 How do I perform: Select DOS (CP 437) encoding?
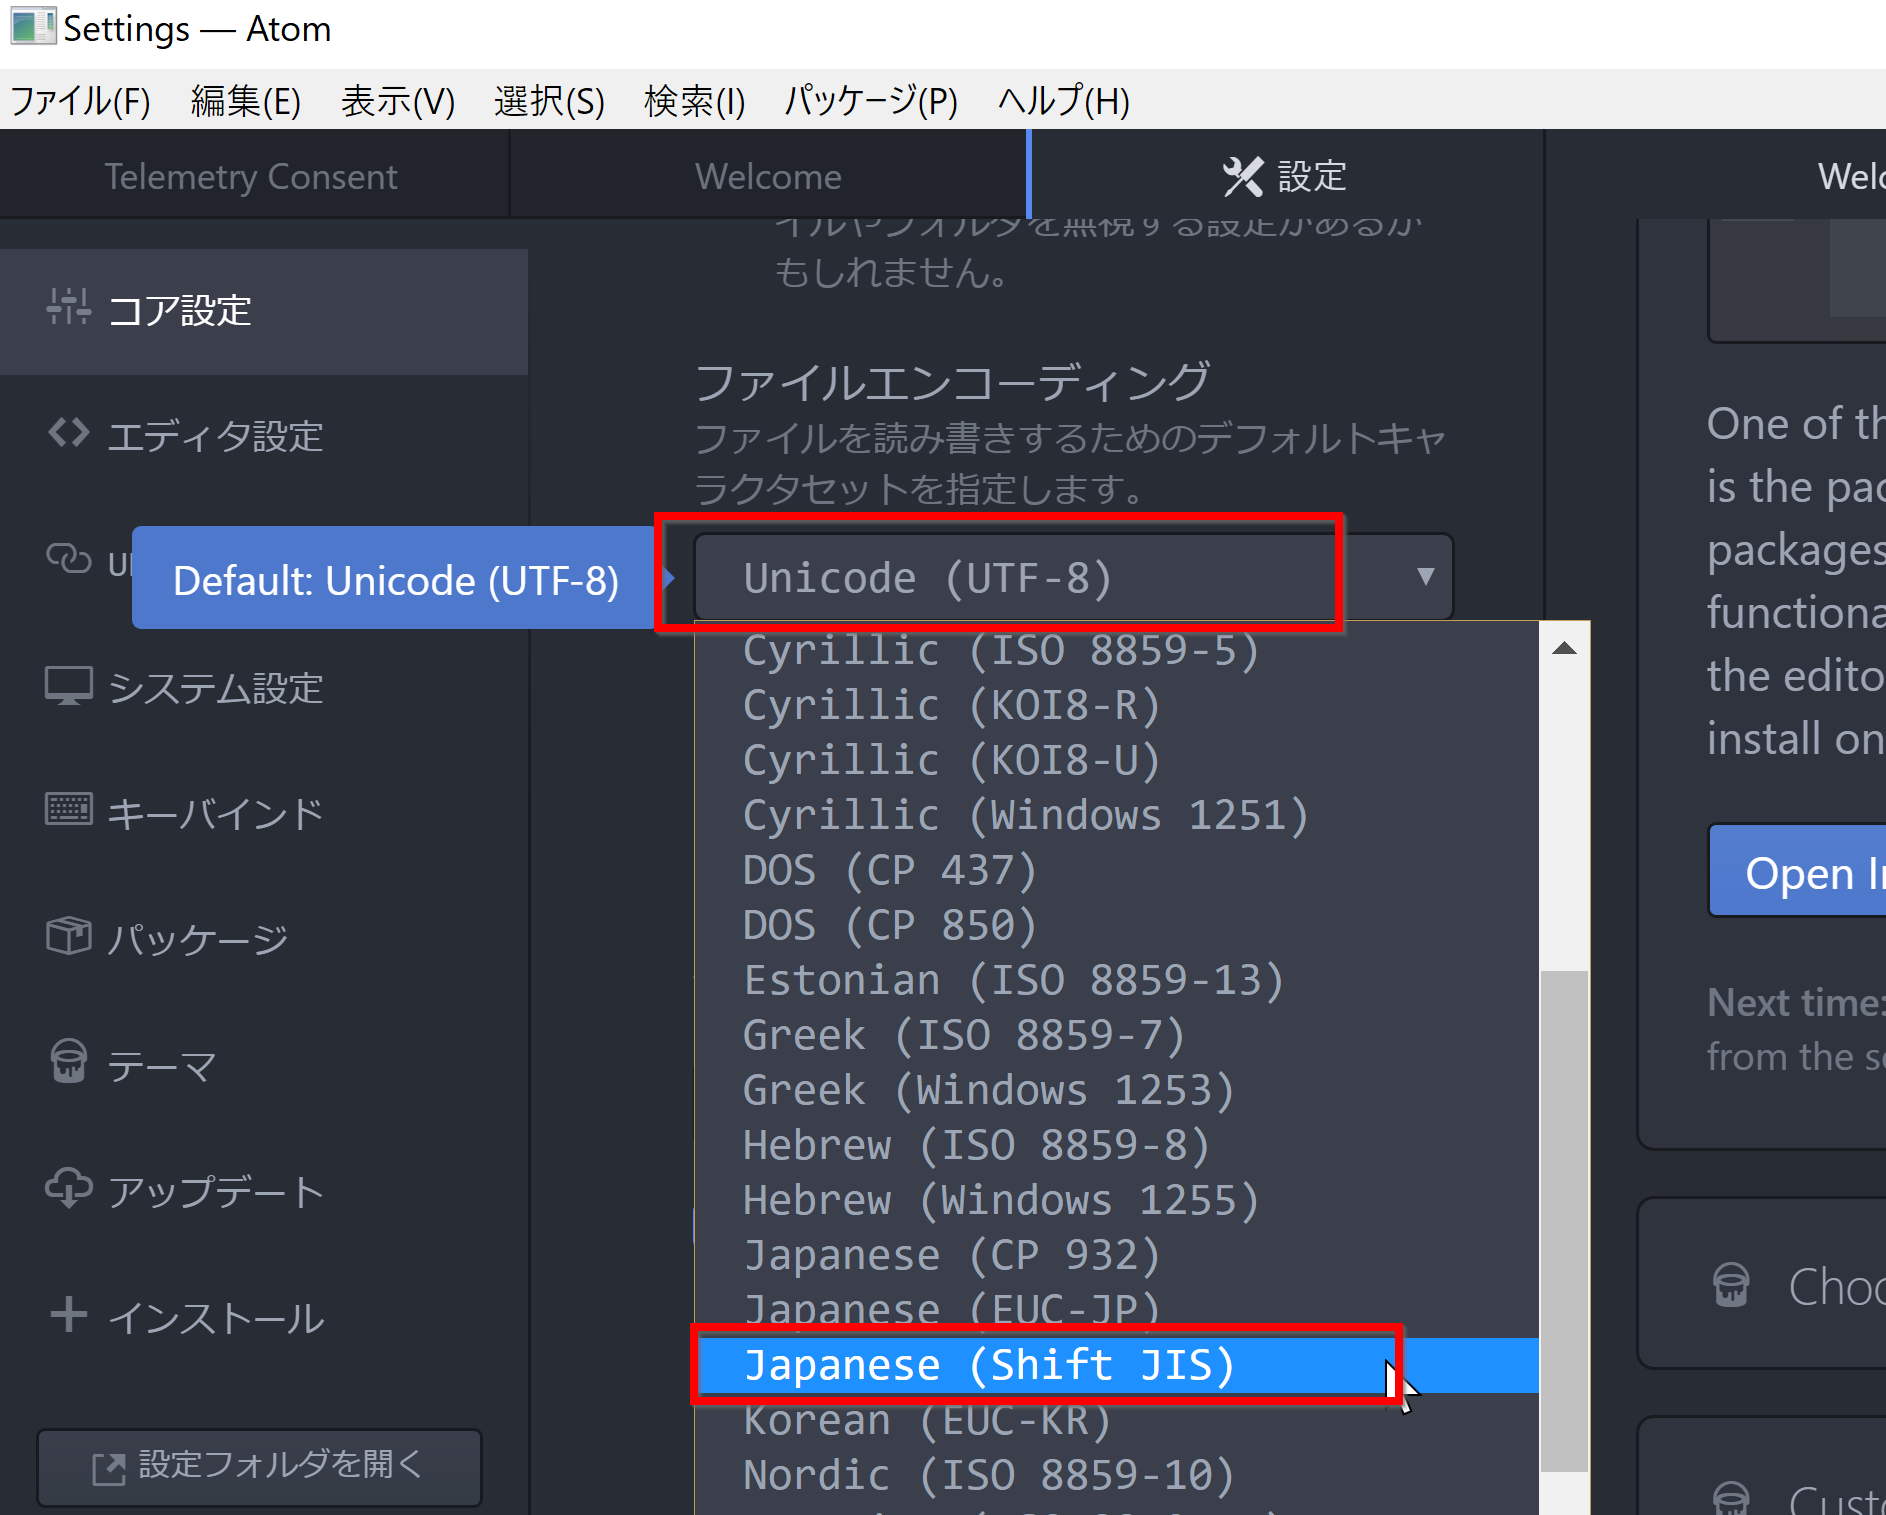[1116, 870]
